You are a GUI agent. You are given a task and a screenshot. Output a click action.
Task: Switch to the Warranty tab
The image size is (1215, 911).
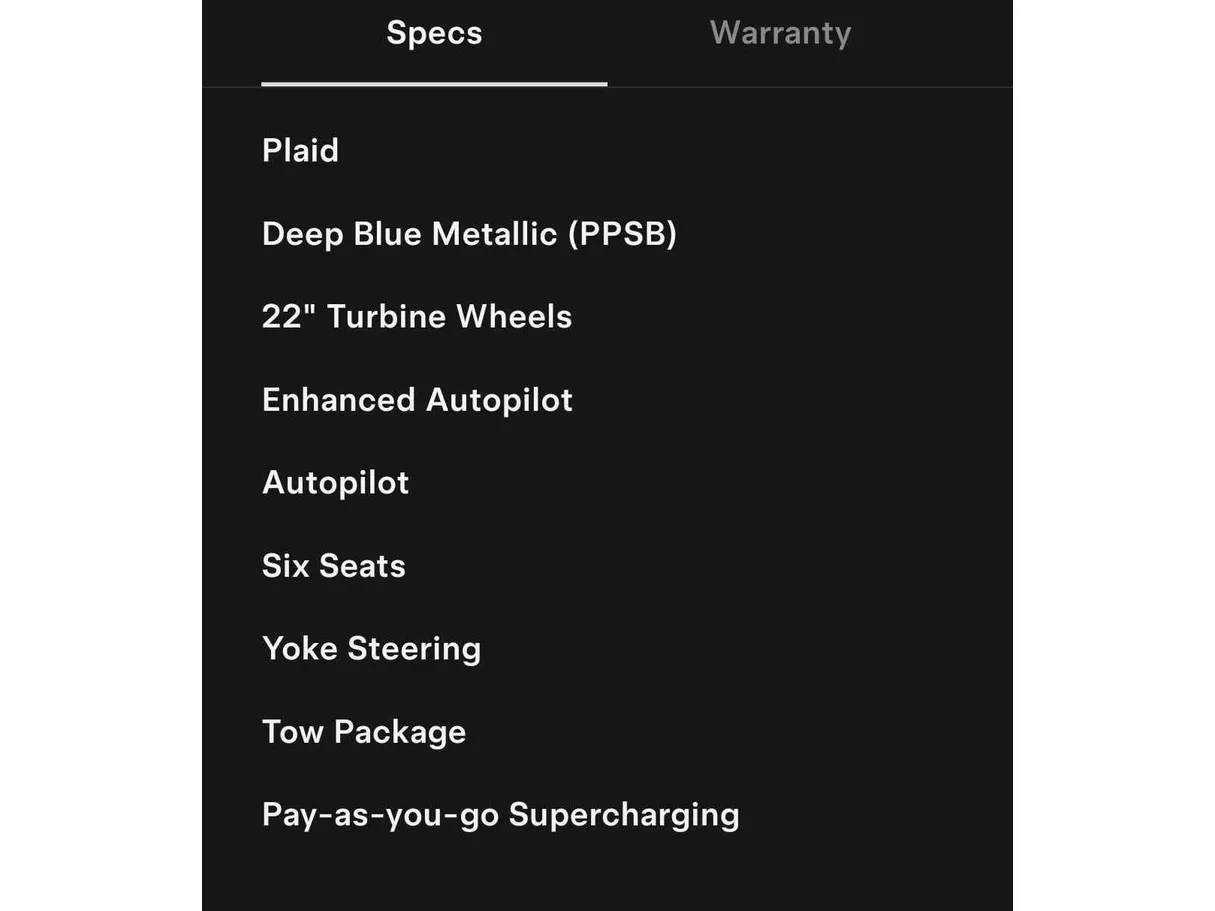coord(780,33)
